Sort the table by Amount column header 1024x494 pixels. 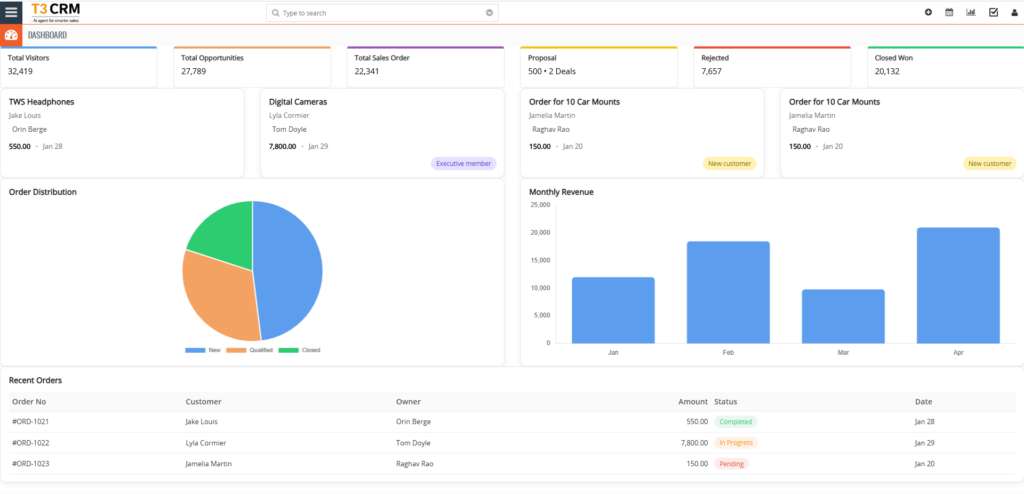click(x=692, y=401)
